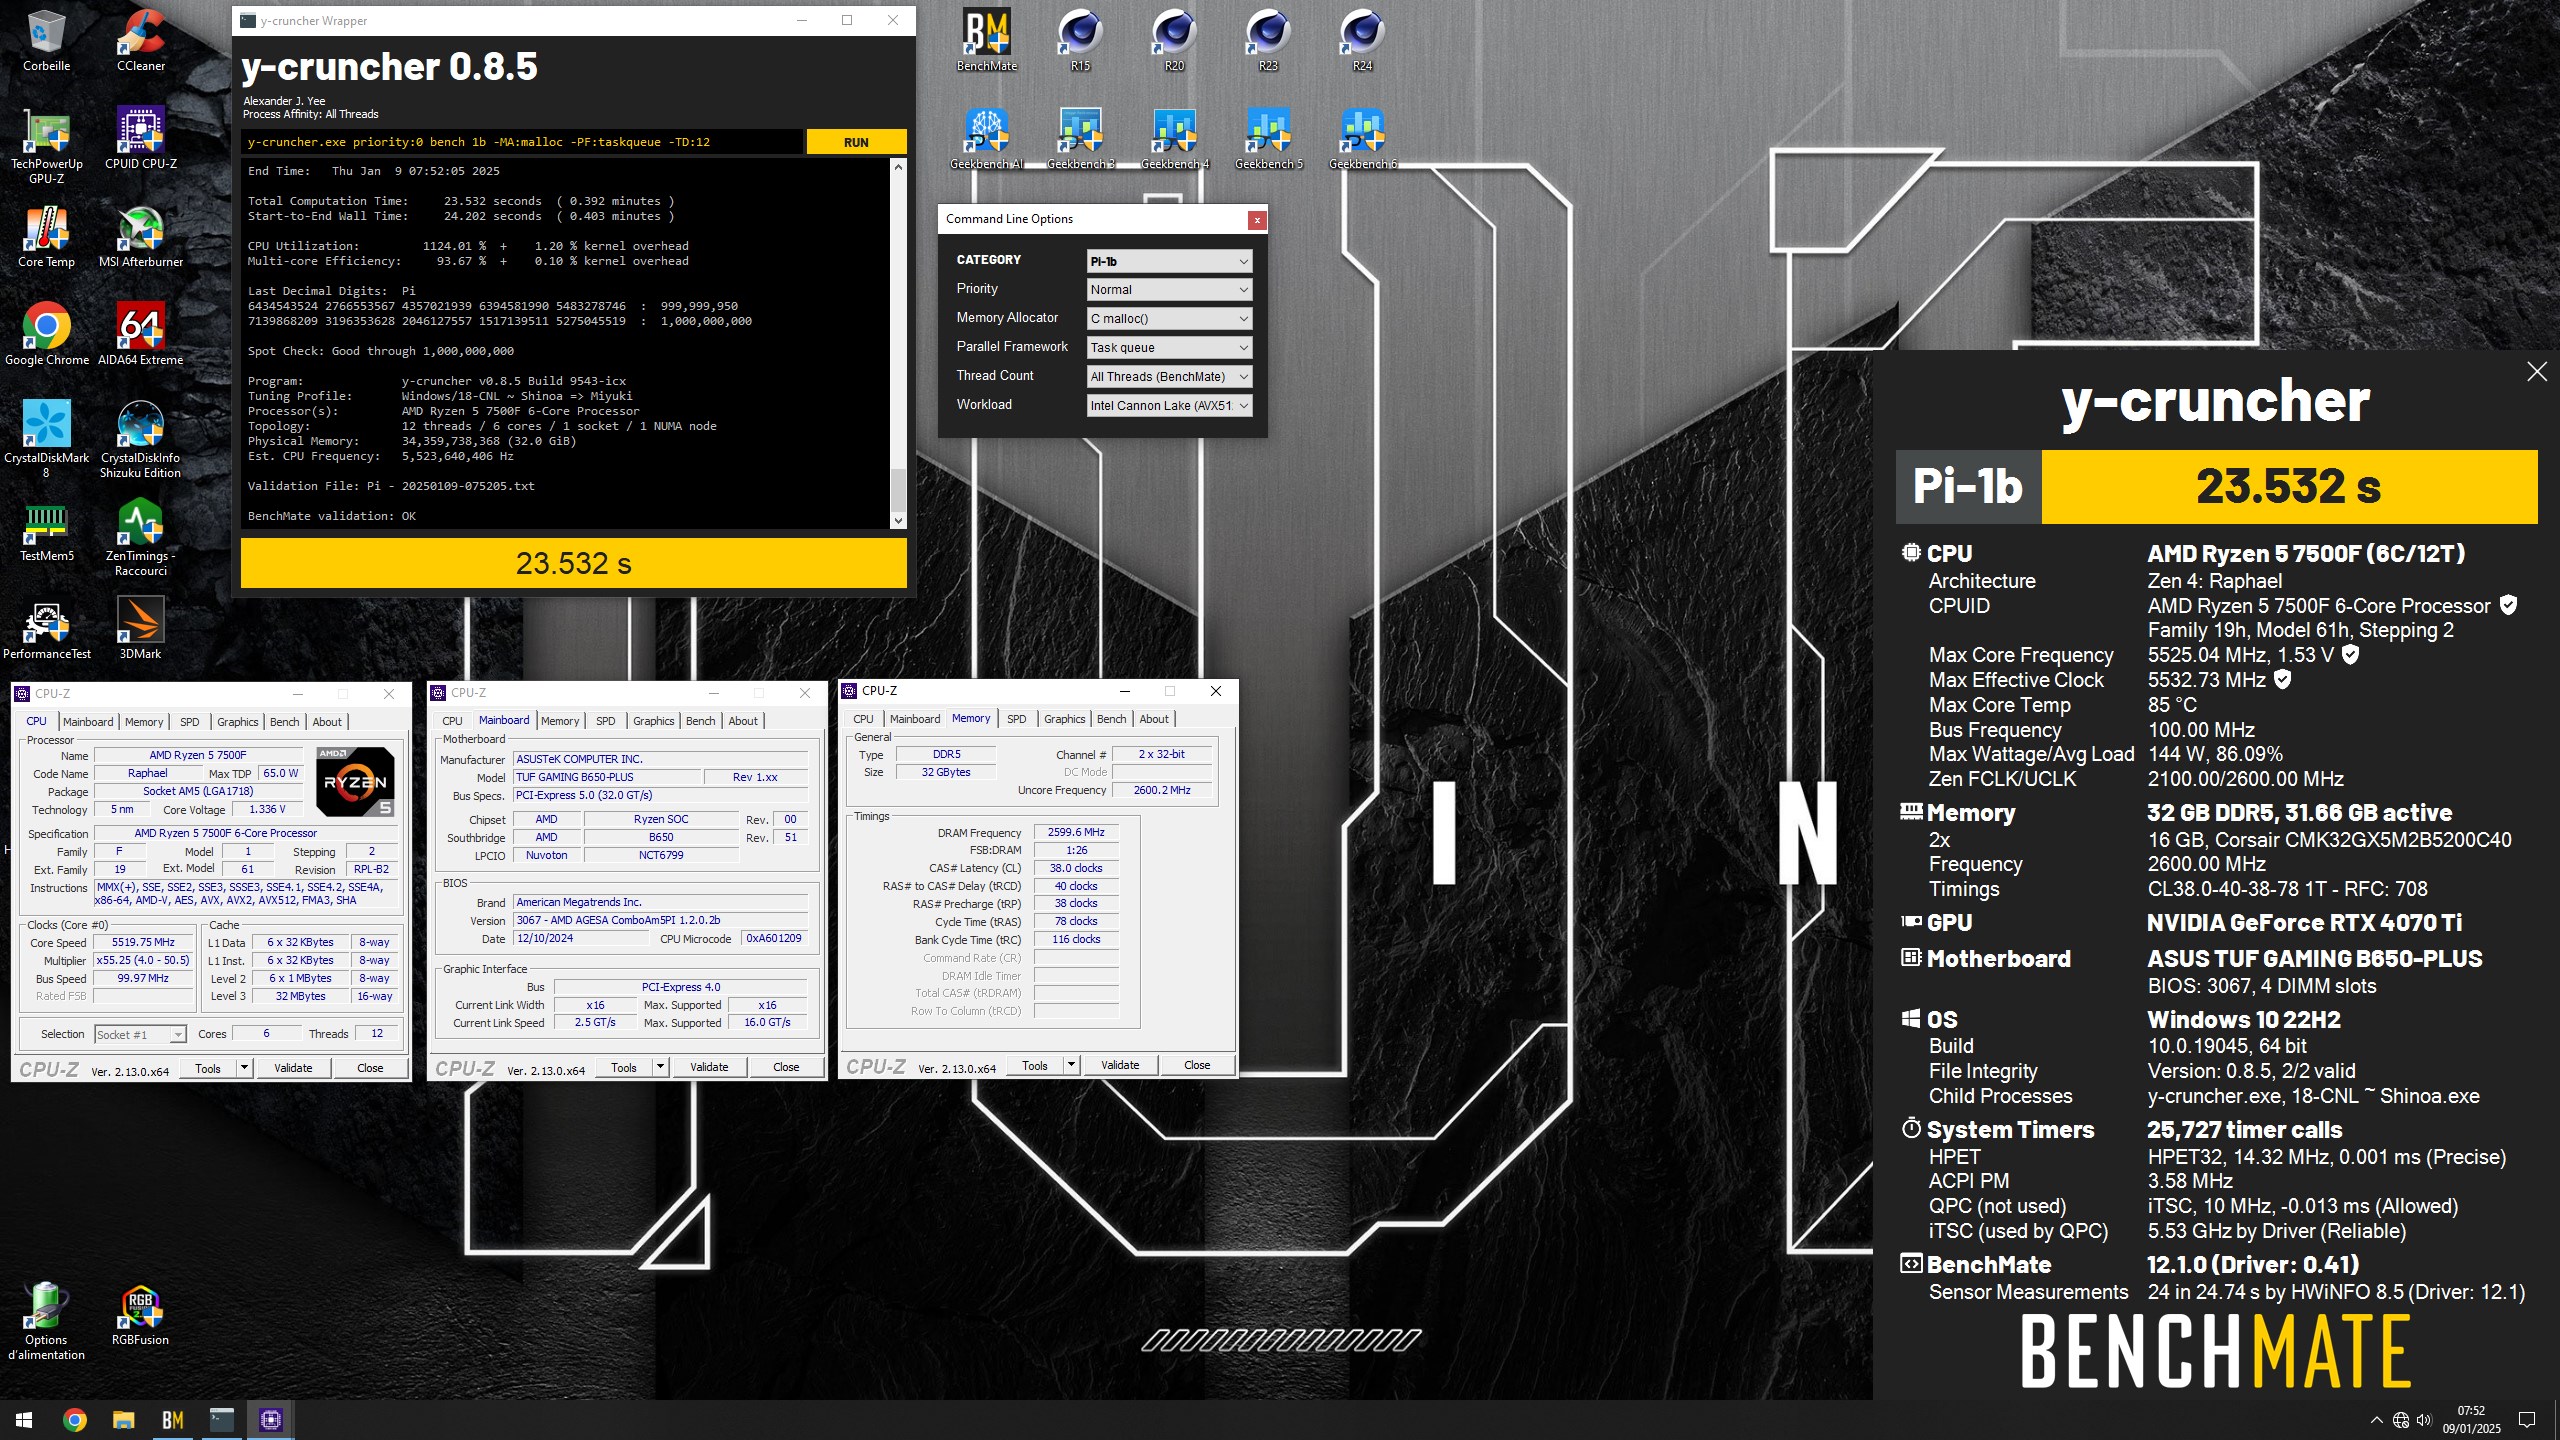
Task: Open the Geekbench 6 desktop shortcut
Action: (x=1363, y=138)
